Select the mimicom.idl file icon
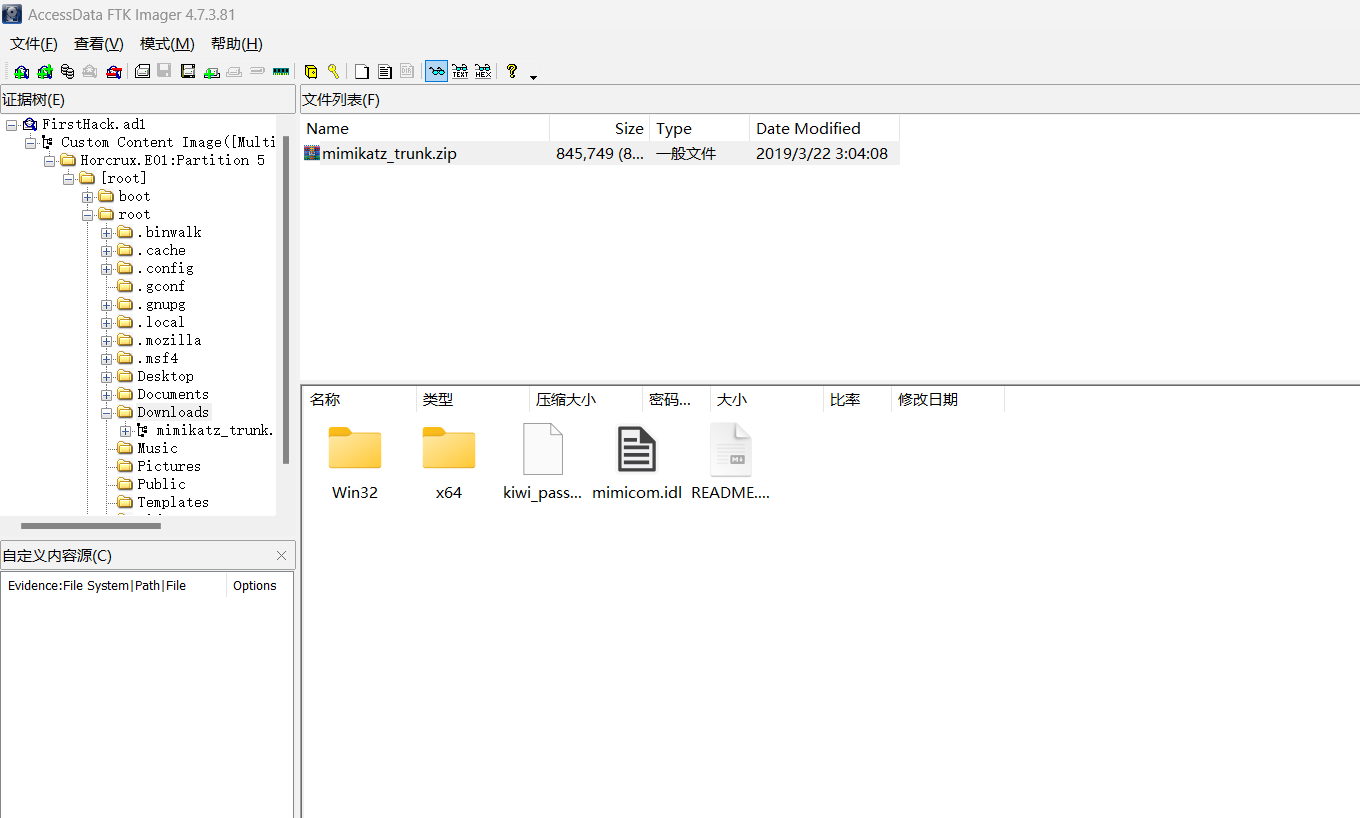Viewport: 1360px width, 818px height. [637, 448]
